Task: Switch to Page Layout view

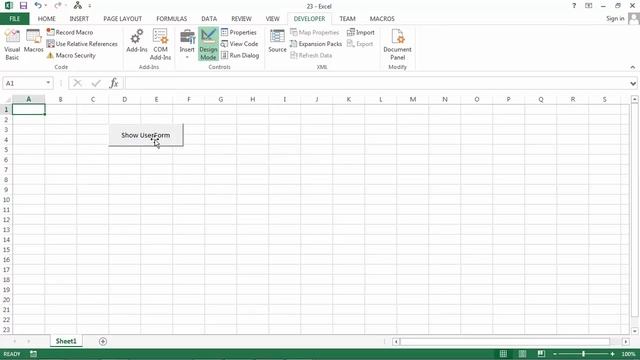Action: pos(522,354)
